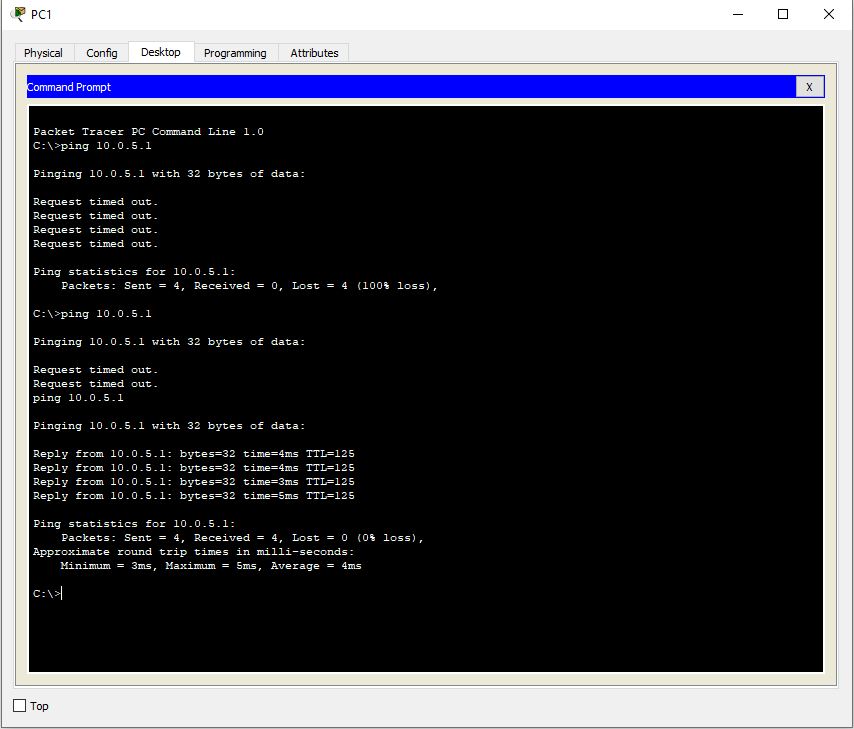Click the Packet Tracer PC Command Line header text
This screenshot has width=854, height=729.
(x=148, y=132)
